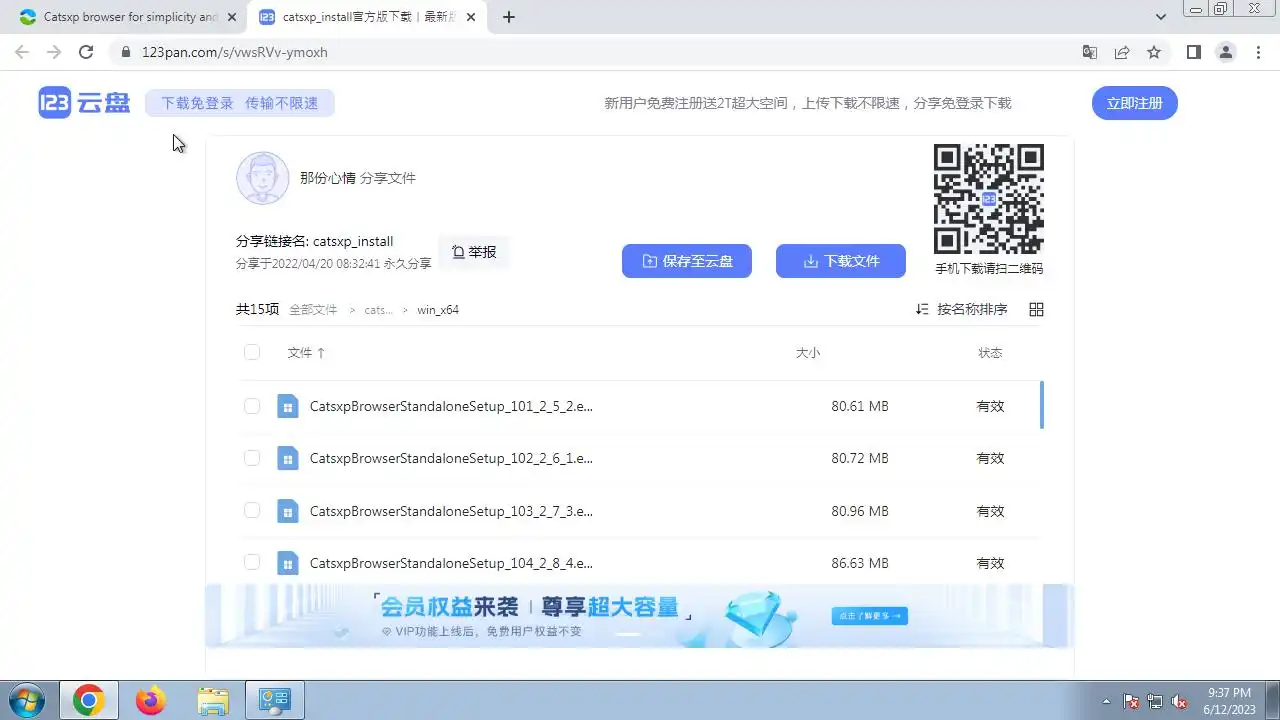The image size is (1280, 720).
Task: Click the 状态 column header
Action: (990, 353)
